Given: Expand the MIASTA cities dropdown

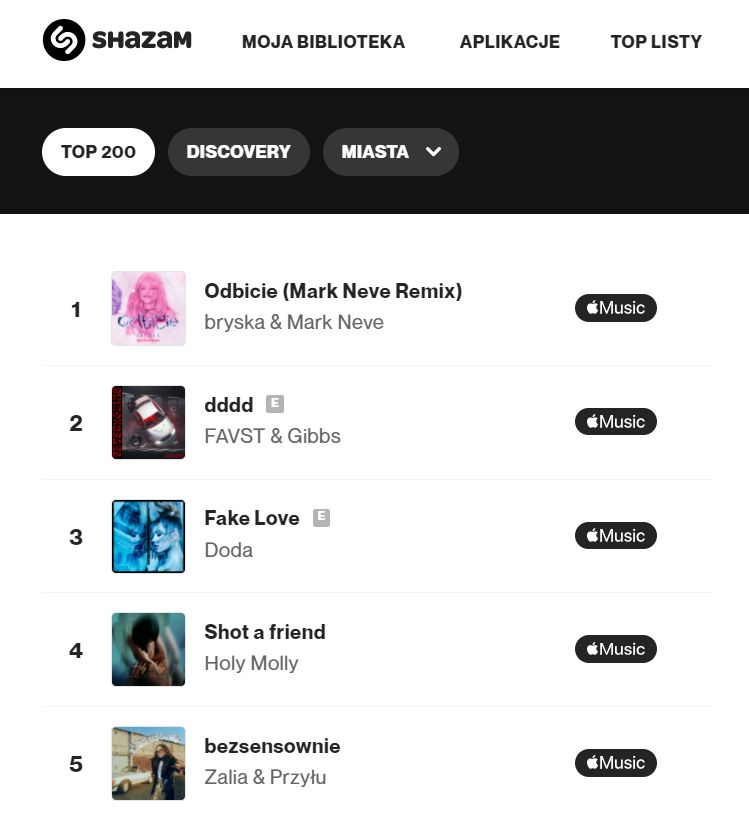Looking at the screenshot, I should [x=390, y=152].
